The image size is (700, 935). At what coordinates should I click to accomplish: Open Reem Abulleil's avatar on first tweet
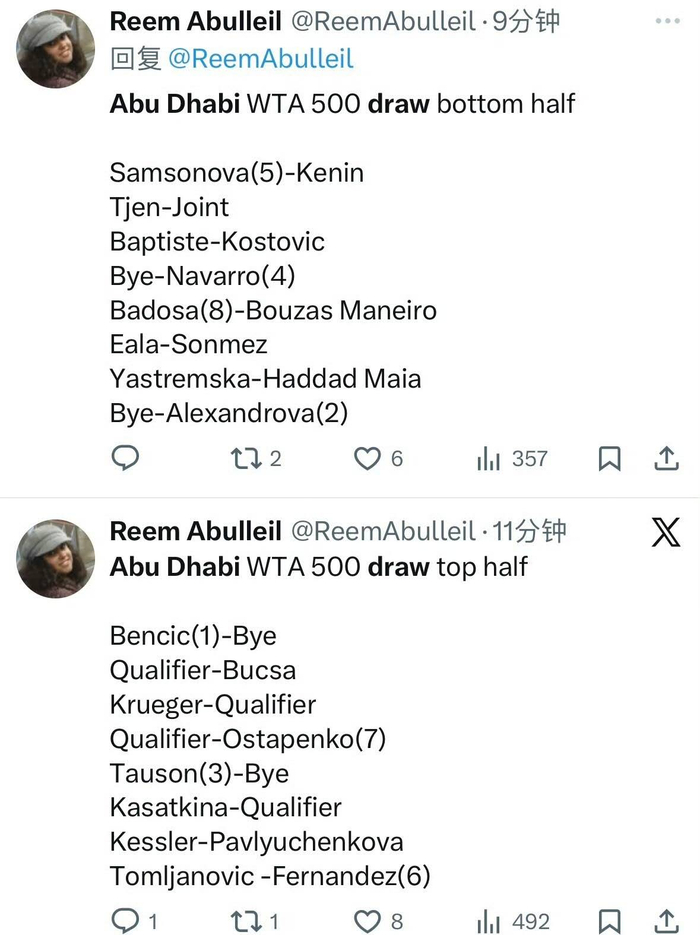point(57,48)
